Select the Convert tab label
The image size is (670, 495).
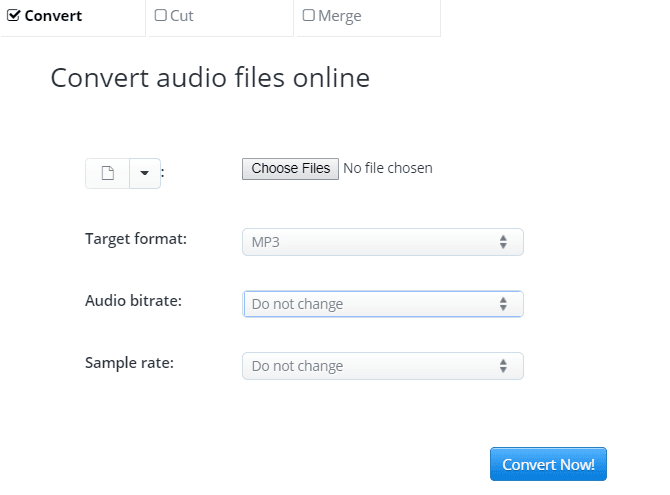[x=53, y=16]
